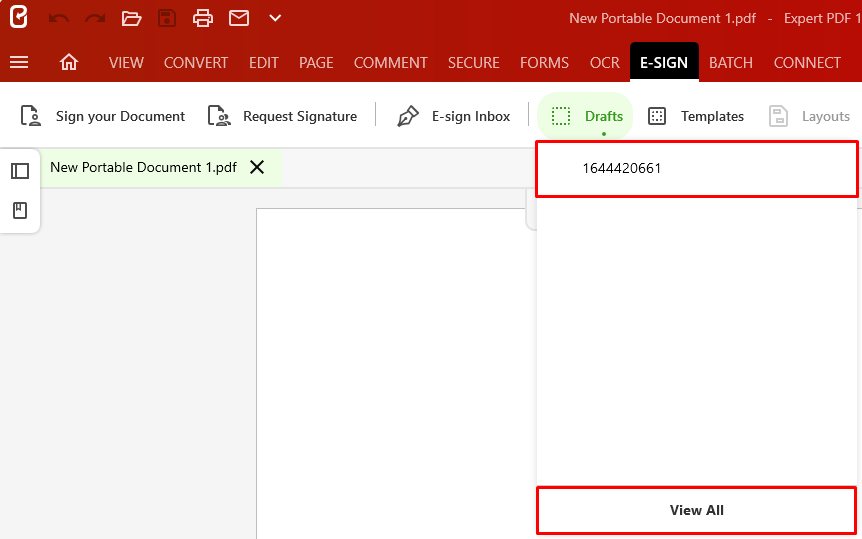This screenshot has height=539, width=862.
Task: Open the Templates label
Action: click(712, 117)
